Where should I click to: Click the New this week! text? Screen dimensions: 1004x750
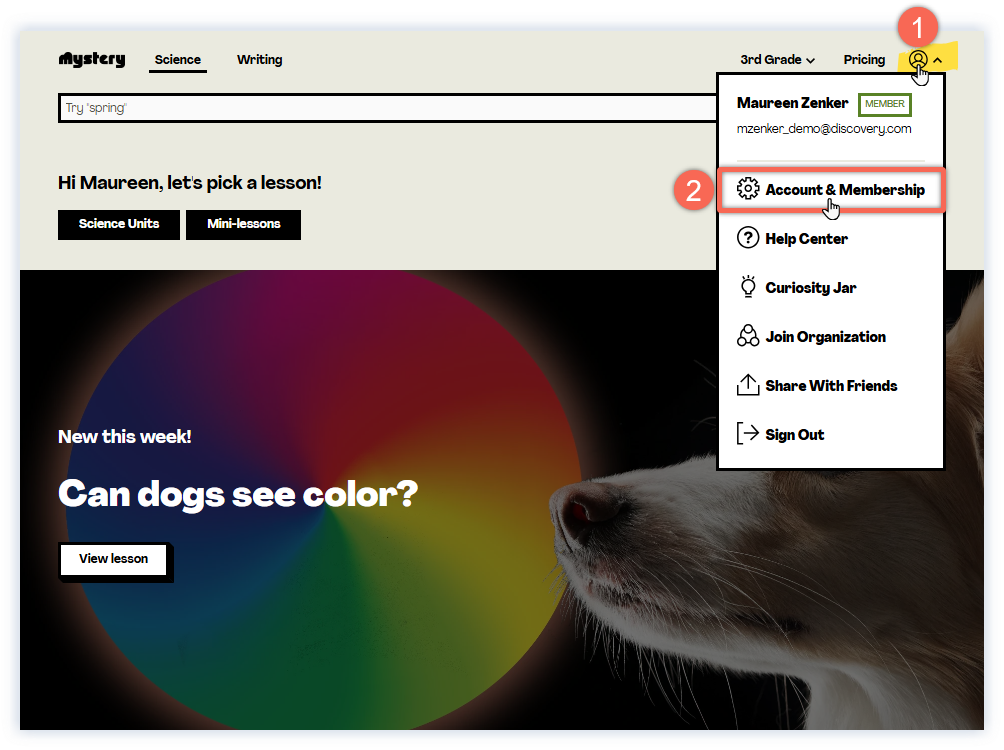tap(125, 437)
